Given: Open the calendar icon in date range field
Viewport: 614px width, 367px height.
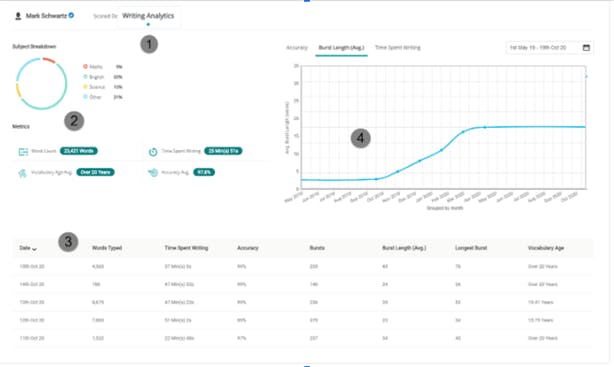Looking at the screenshot, I should 586,48.
